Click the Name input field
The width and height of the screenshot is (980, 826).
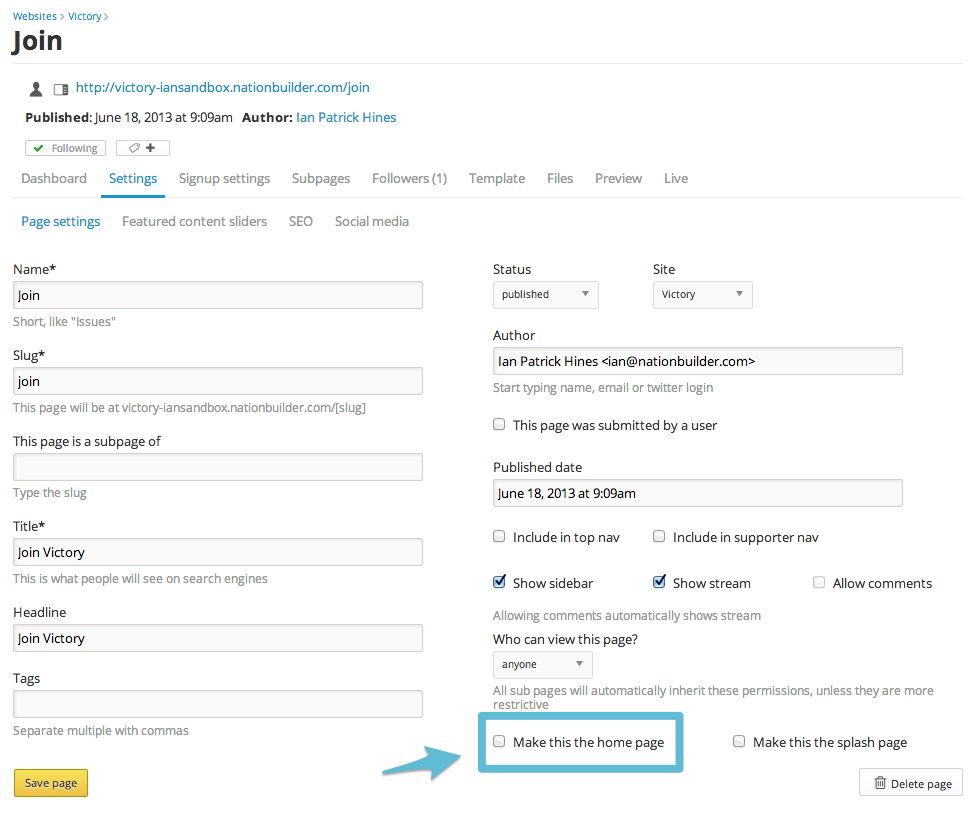click(218, 295)
